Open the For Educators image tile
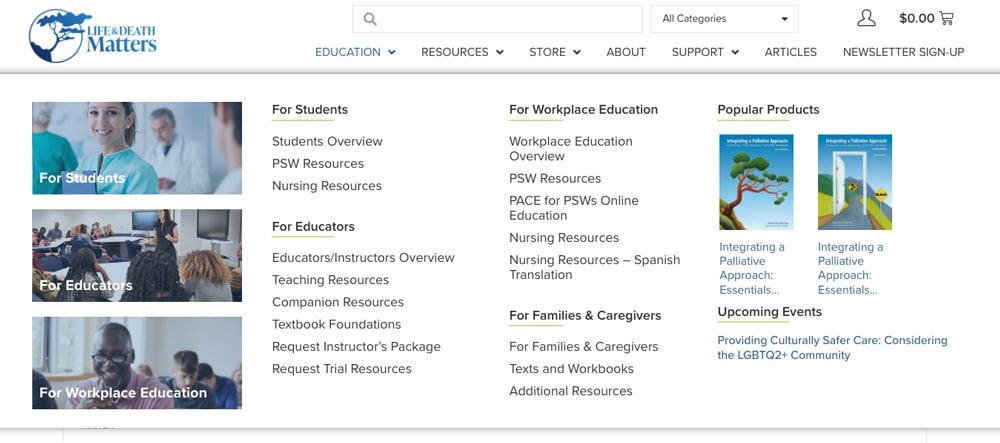1000x443 pixels. click(137, 255)
